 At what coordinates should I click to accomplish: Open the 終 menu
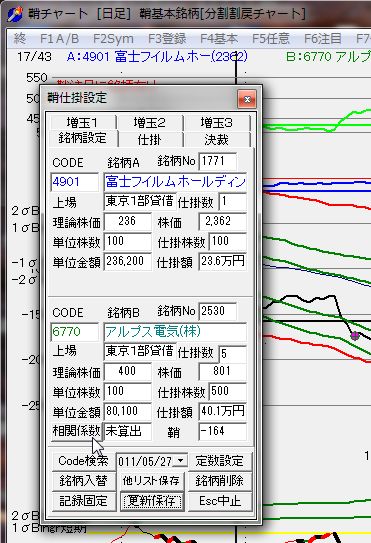coord(20,38)
